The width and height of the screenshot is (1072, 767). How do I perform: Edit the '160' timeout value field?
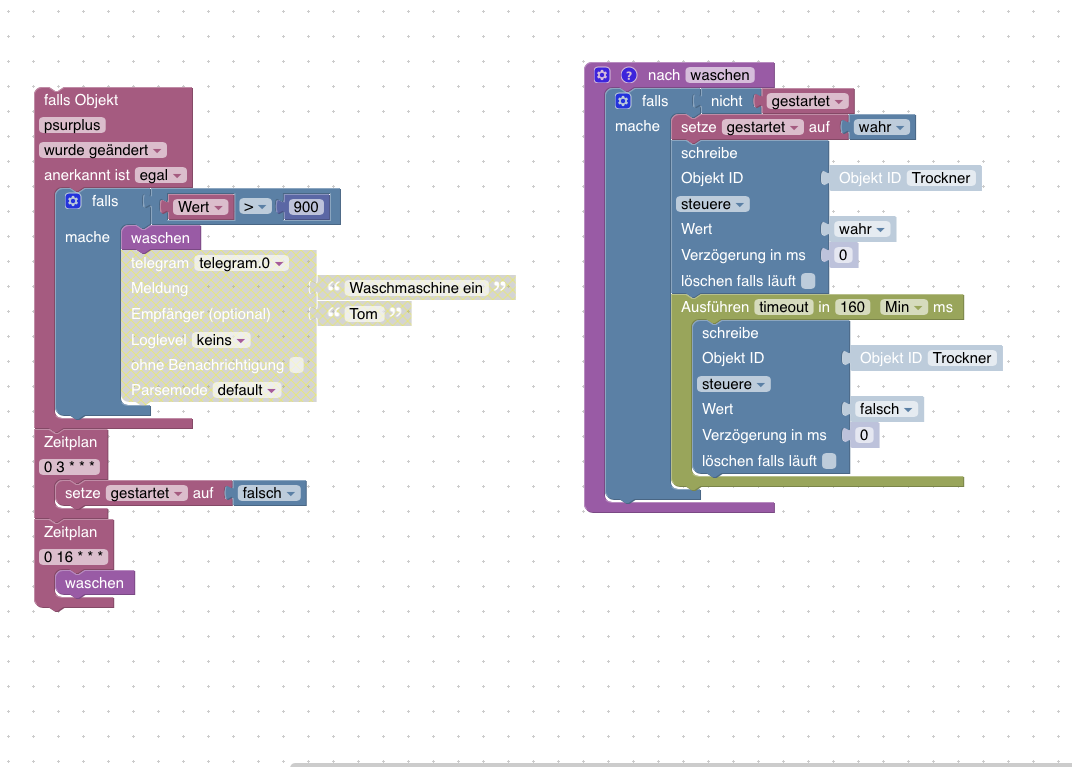coord(853,308)
